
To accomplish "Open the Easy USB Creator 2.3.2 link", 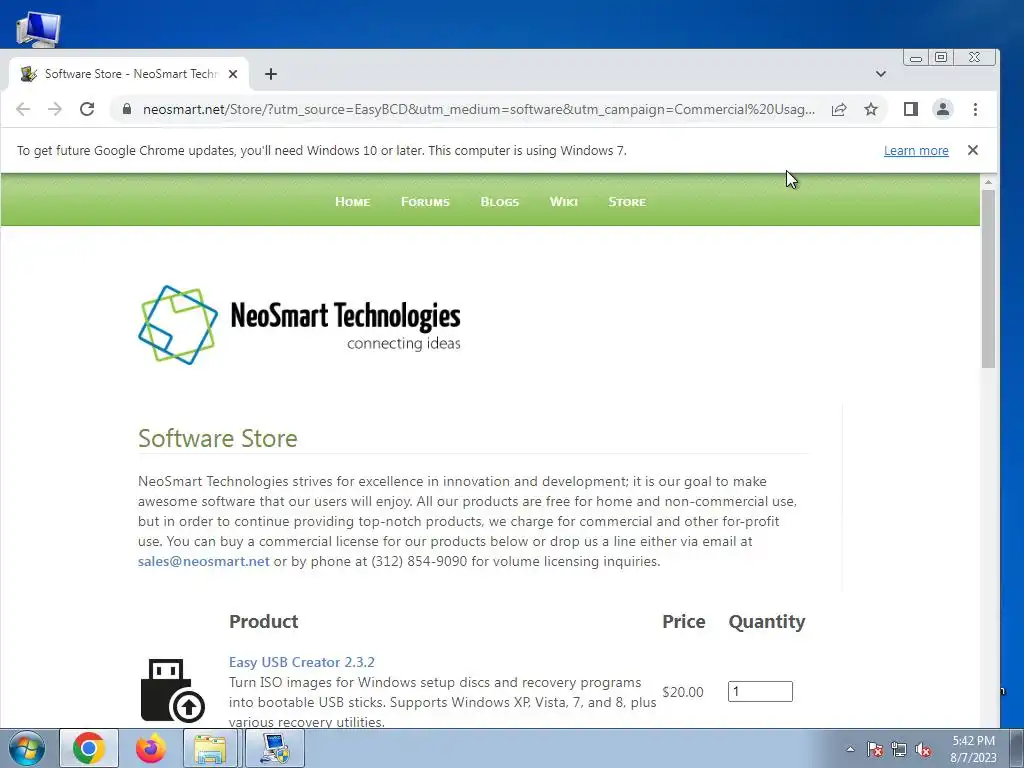I will (302, 662).
